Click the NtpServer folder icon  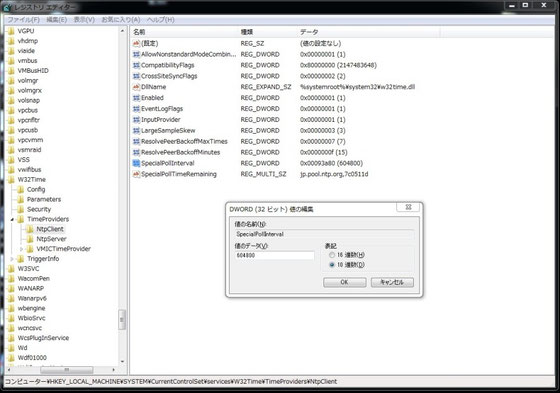(30, 239)
